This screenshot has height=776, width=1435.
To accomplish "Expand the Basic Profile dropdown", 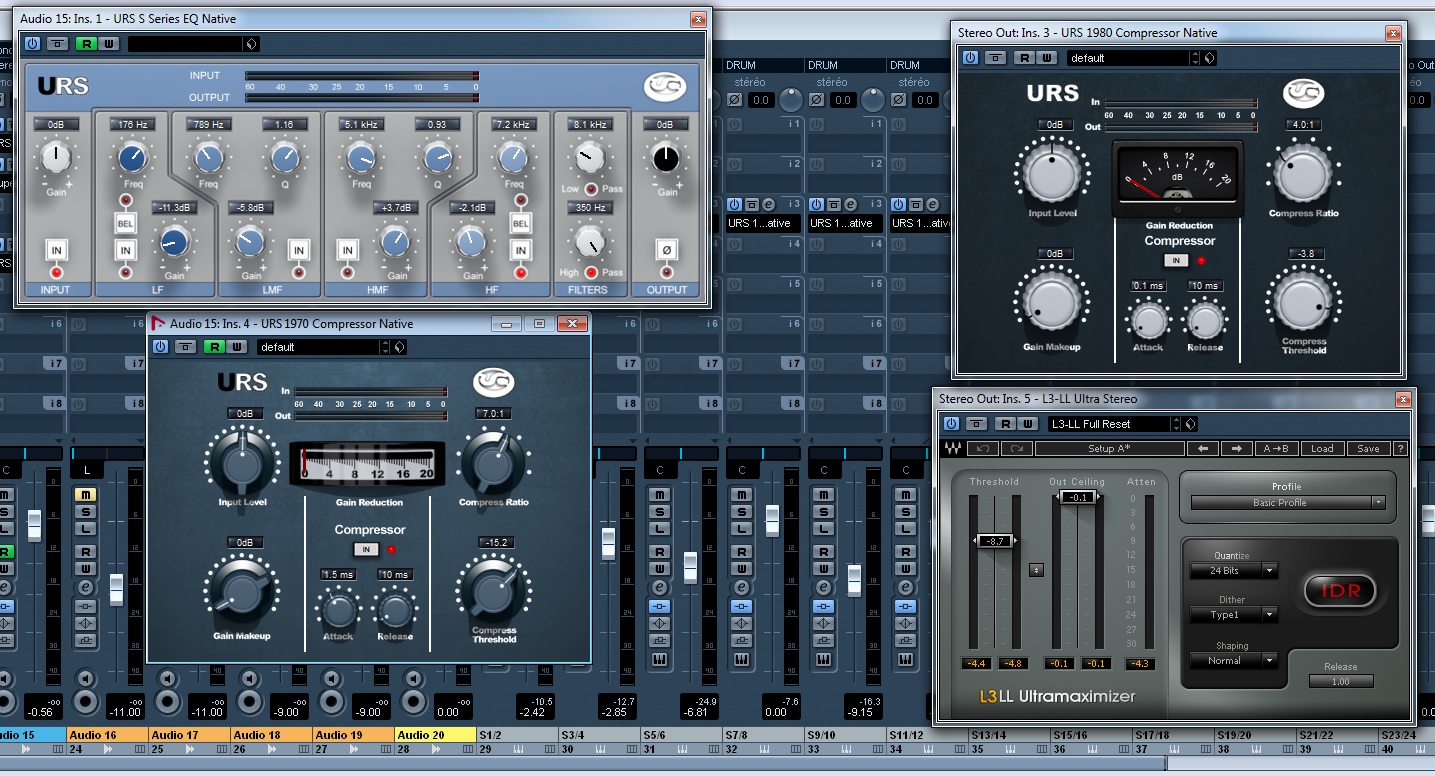I will 1287,503.
